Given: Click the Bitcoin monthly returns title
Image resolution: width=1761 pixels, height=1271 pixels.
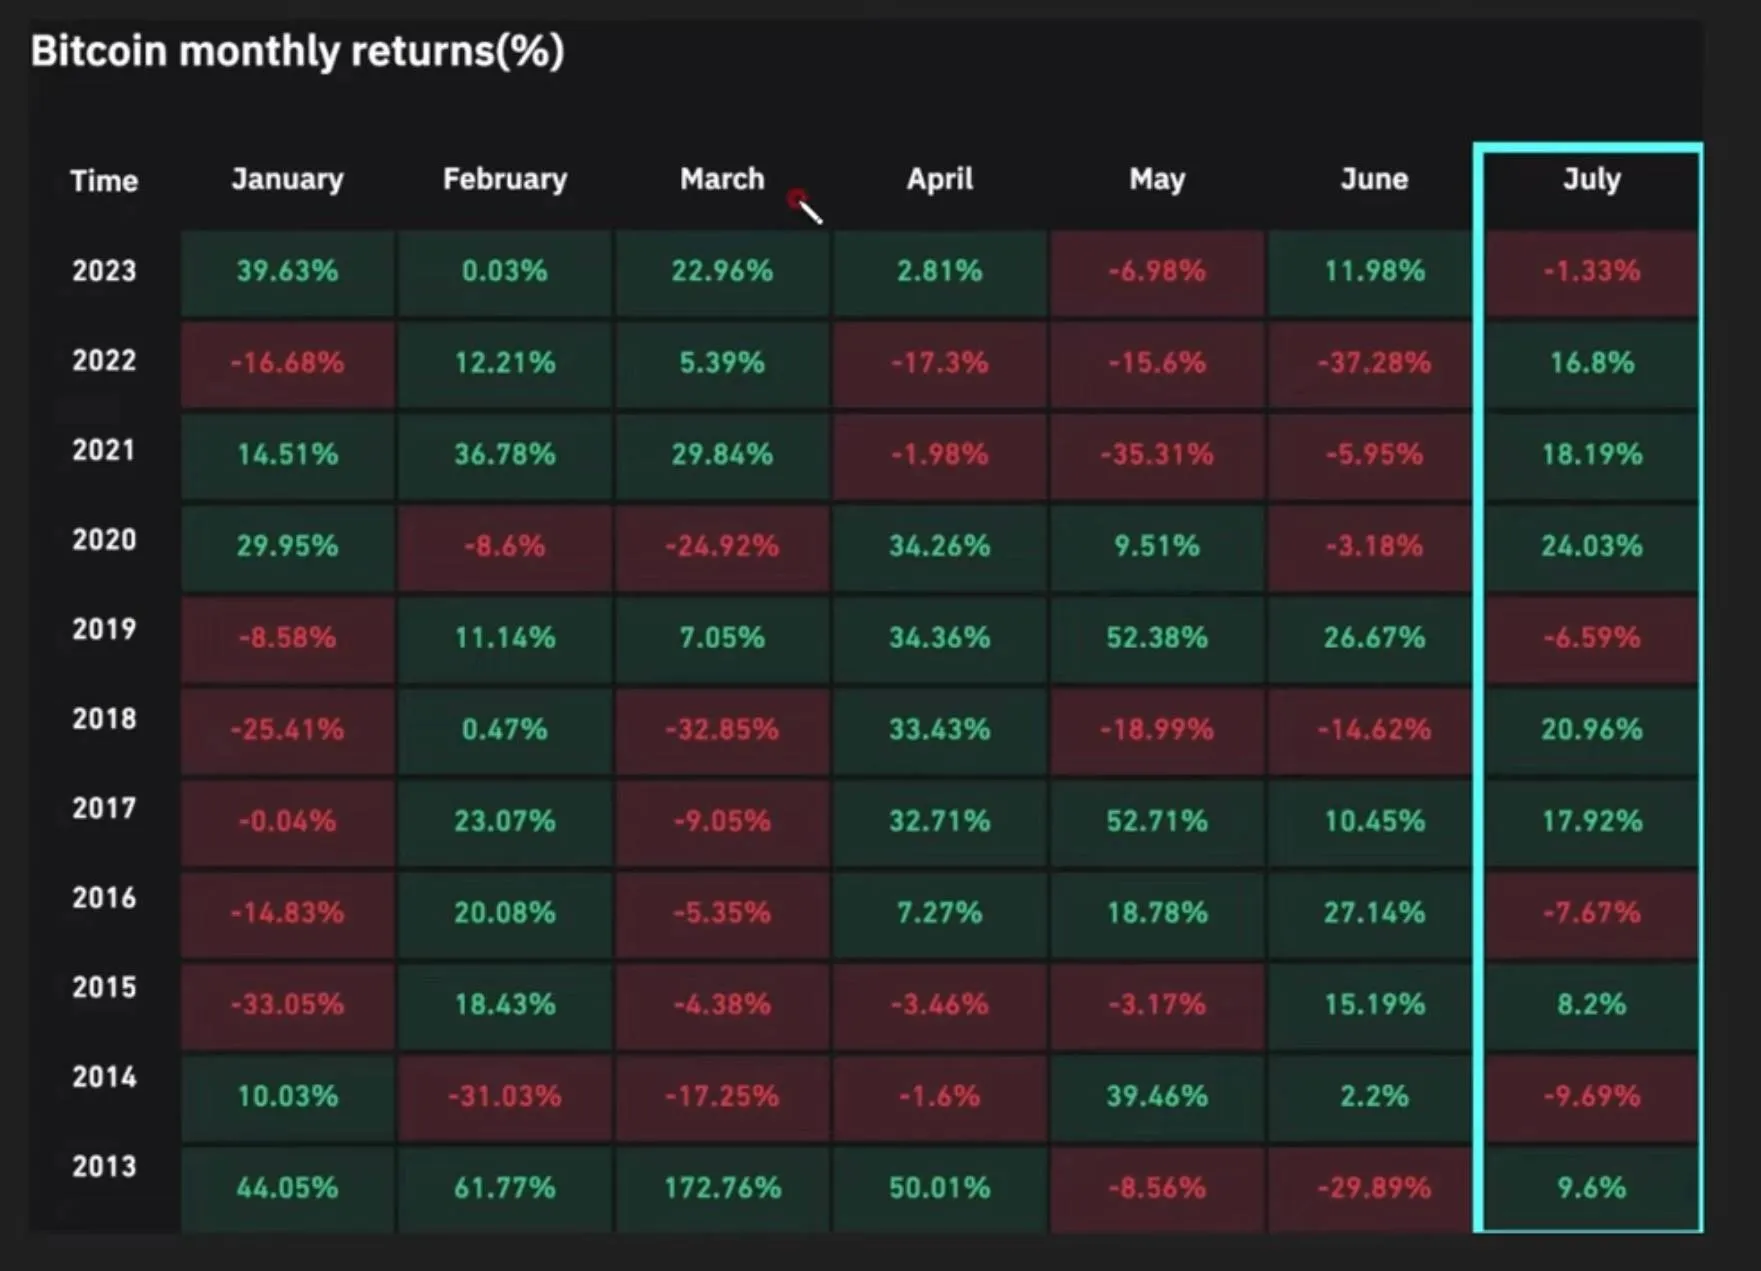Looking at the screenshot, I should coord(297,51).
